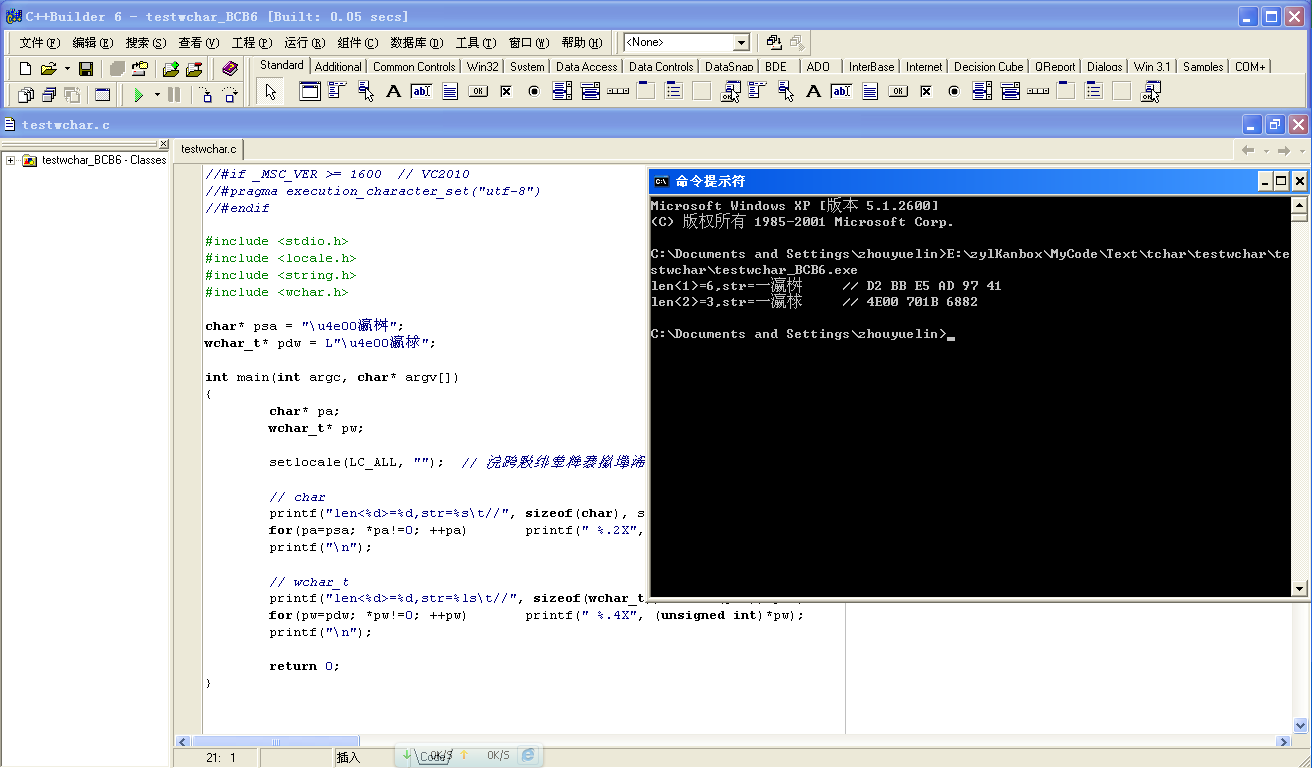Click the editor horizontal scrollbar left arrow
Screen dimensions: 1312x768
click(183, 741)
